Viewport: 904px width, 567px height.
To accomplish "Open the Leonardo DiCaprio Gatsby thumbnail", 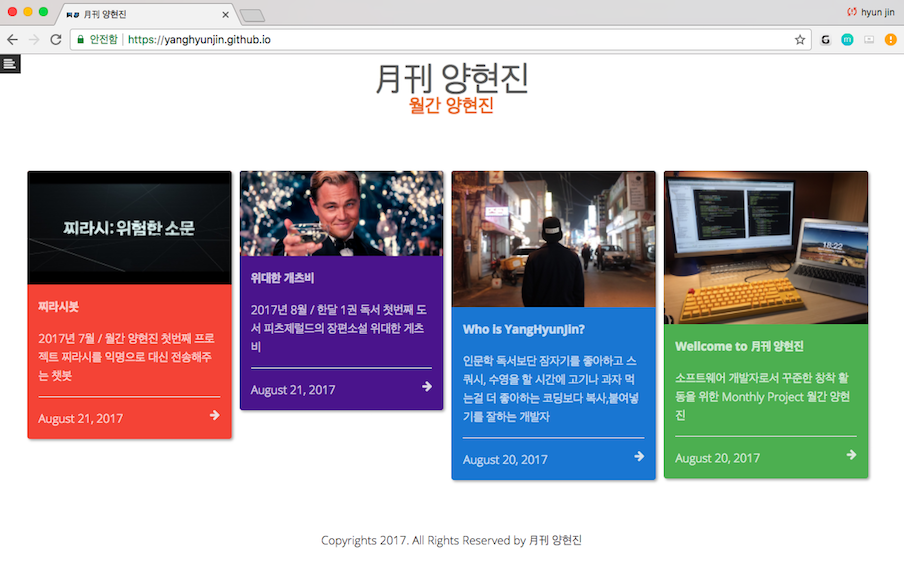I will coord(341,213).
